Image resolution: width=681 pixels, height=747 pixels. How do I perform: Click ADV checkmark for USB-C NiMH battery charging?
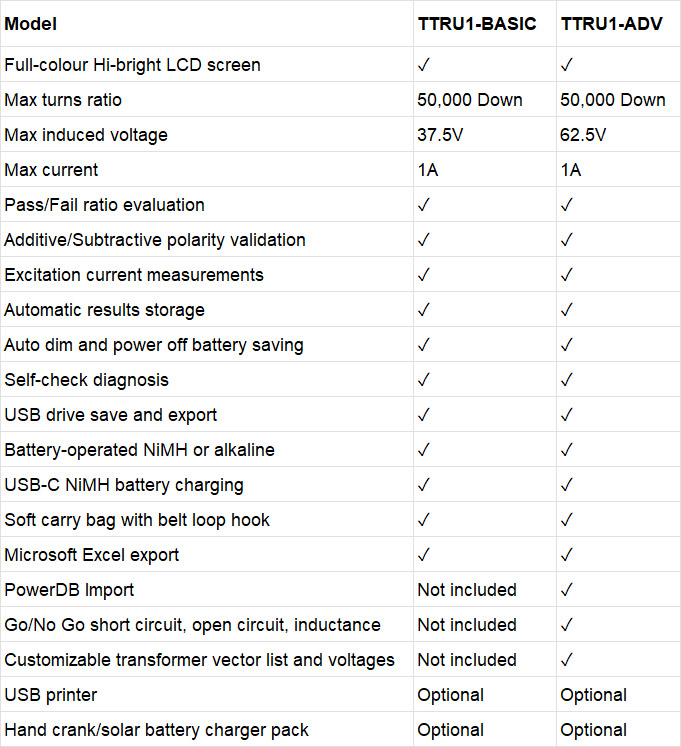click(567, 485)
